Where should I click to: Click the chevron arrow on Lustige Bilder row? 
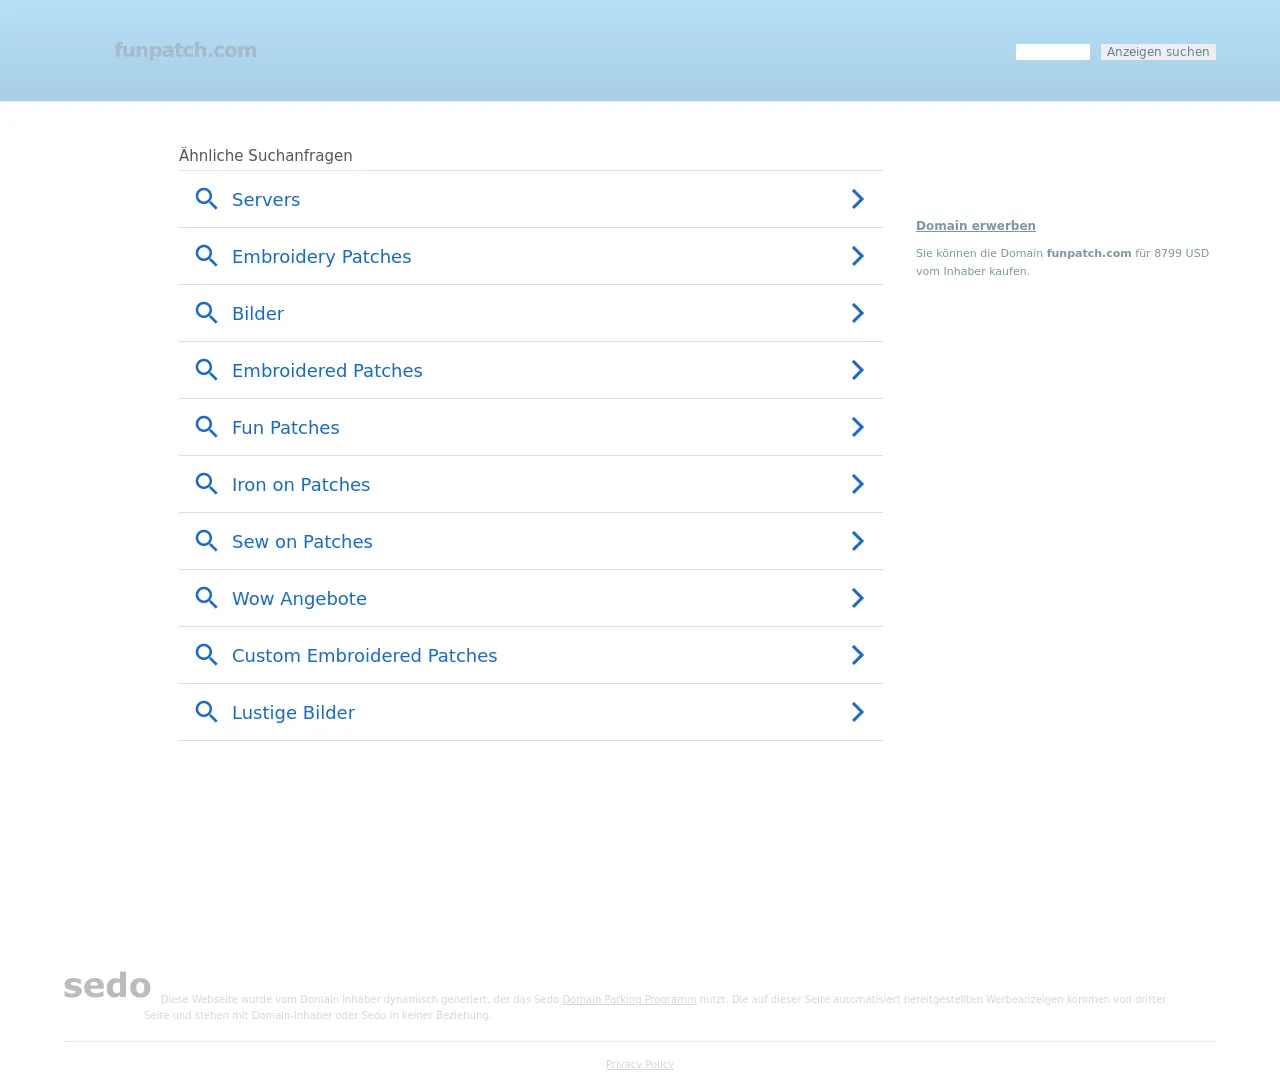pyautogui.click(x=858, y=712)
